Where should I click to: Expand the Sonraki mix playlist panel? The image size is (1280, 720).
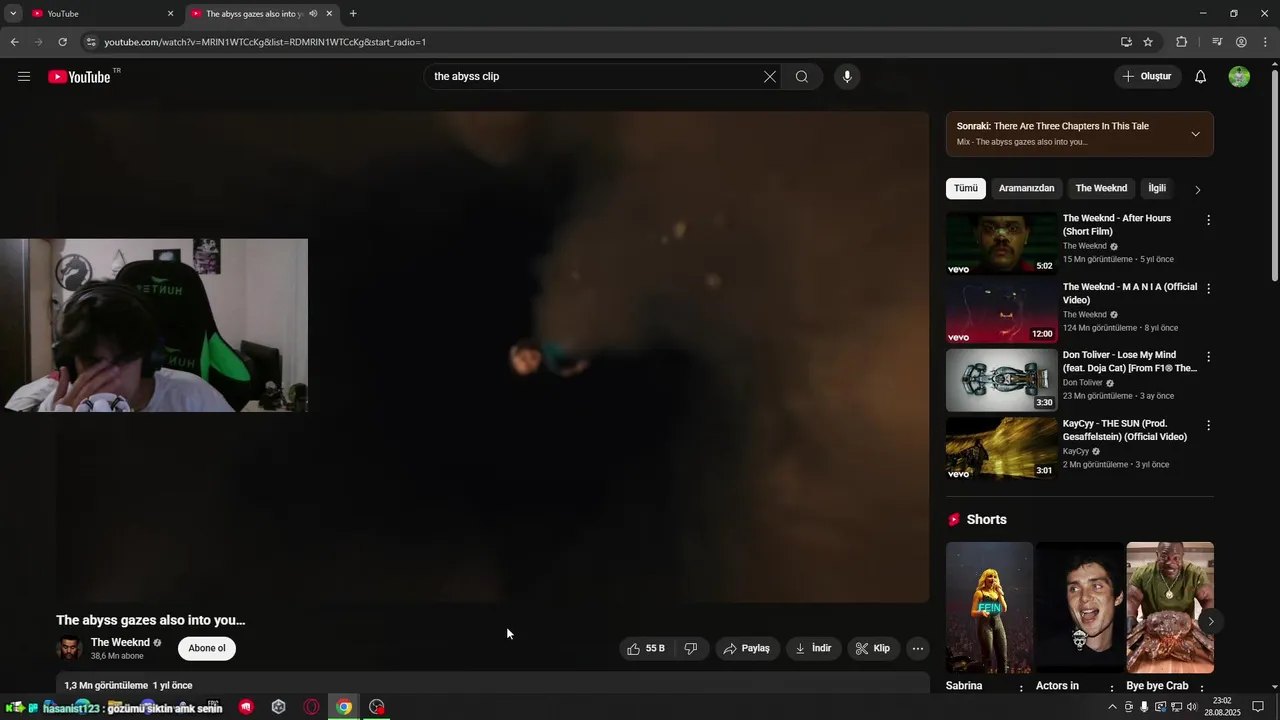pos(1195,134)
